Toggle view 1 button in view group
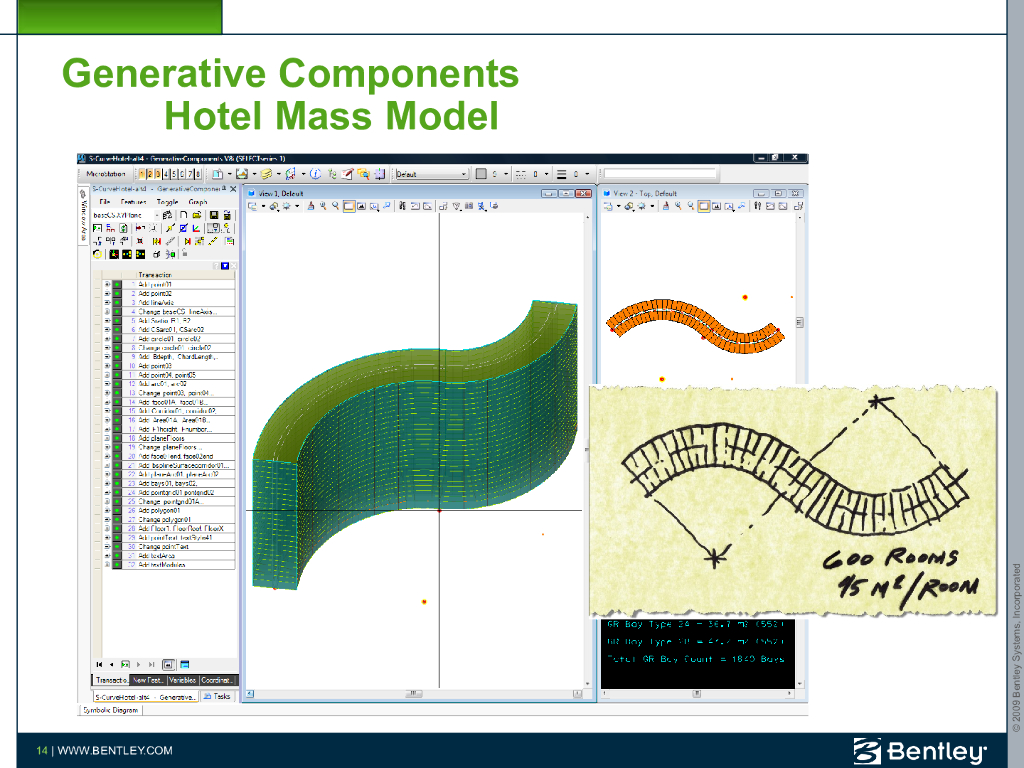 142,174
